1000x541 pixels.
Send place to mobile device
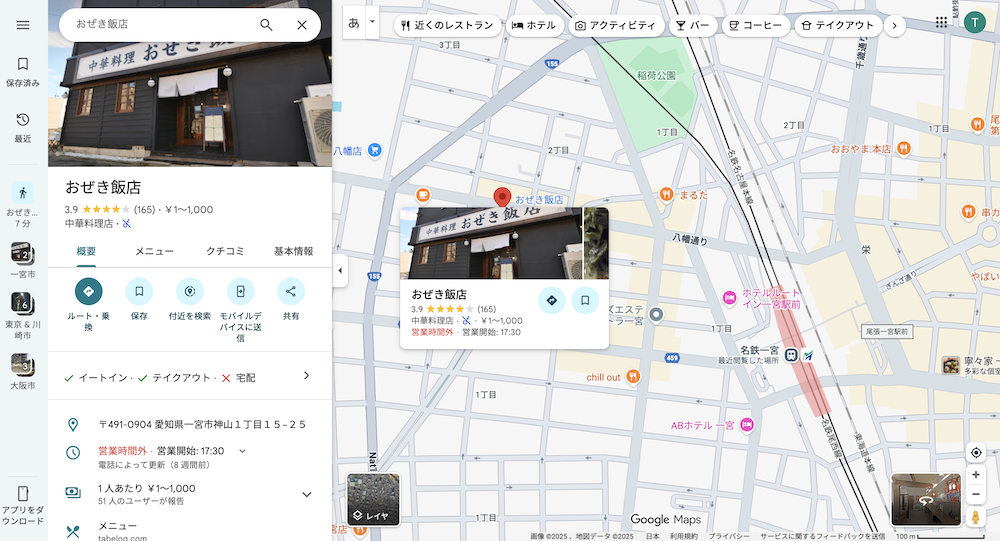pos(240,291)
